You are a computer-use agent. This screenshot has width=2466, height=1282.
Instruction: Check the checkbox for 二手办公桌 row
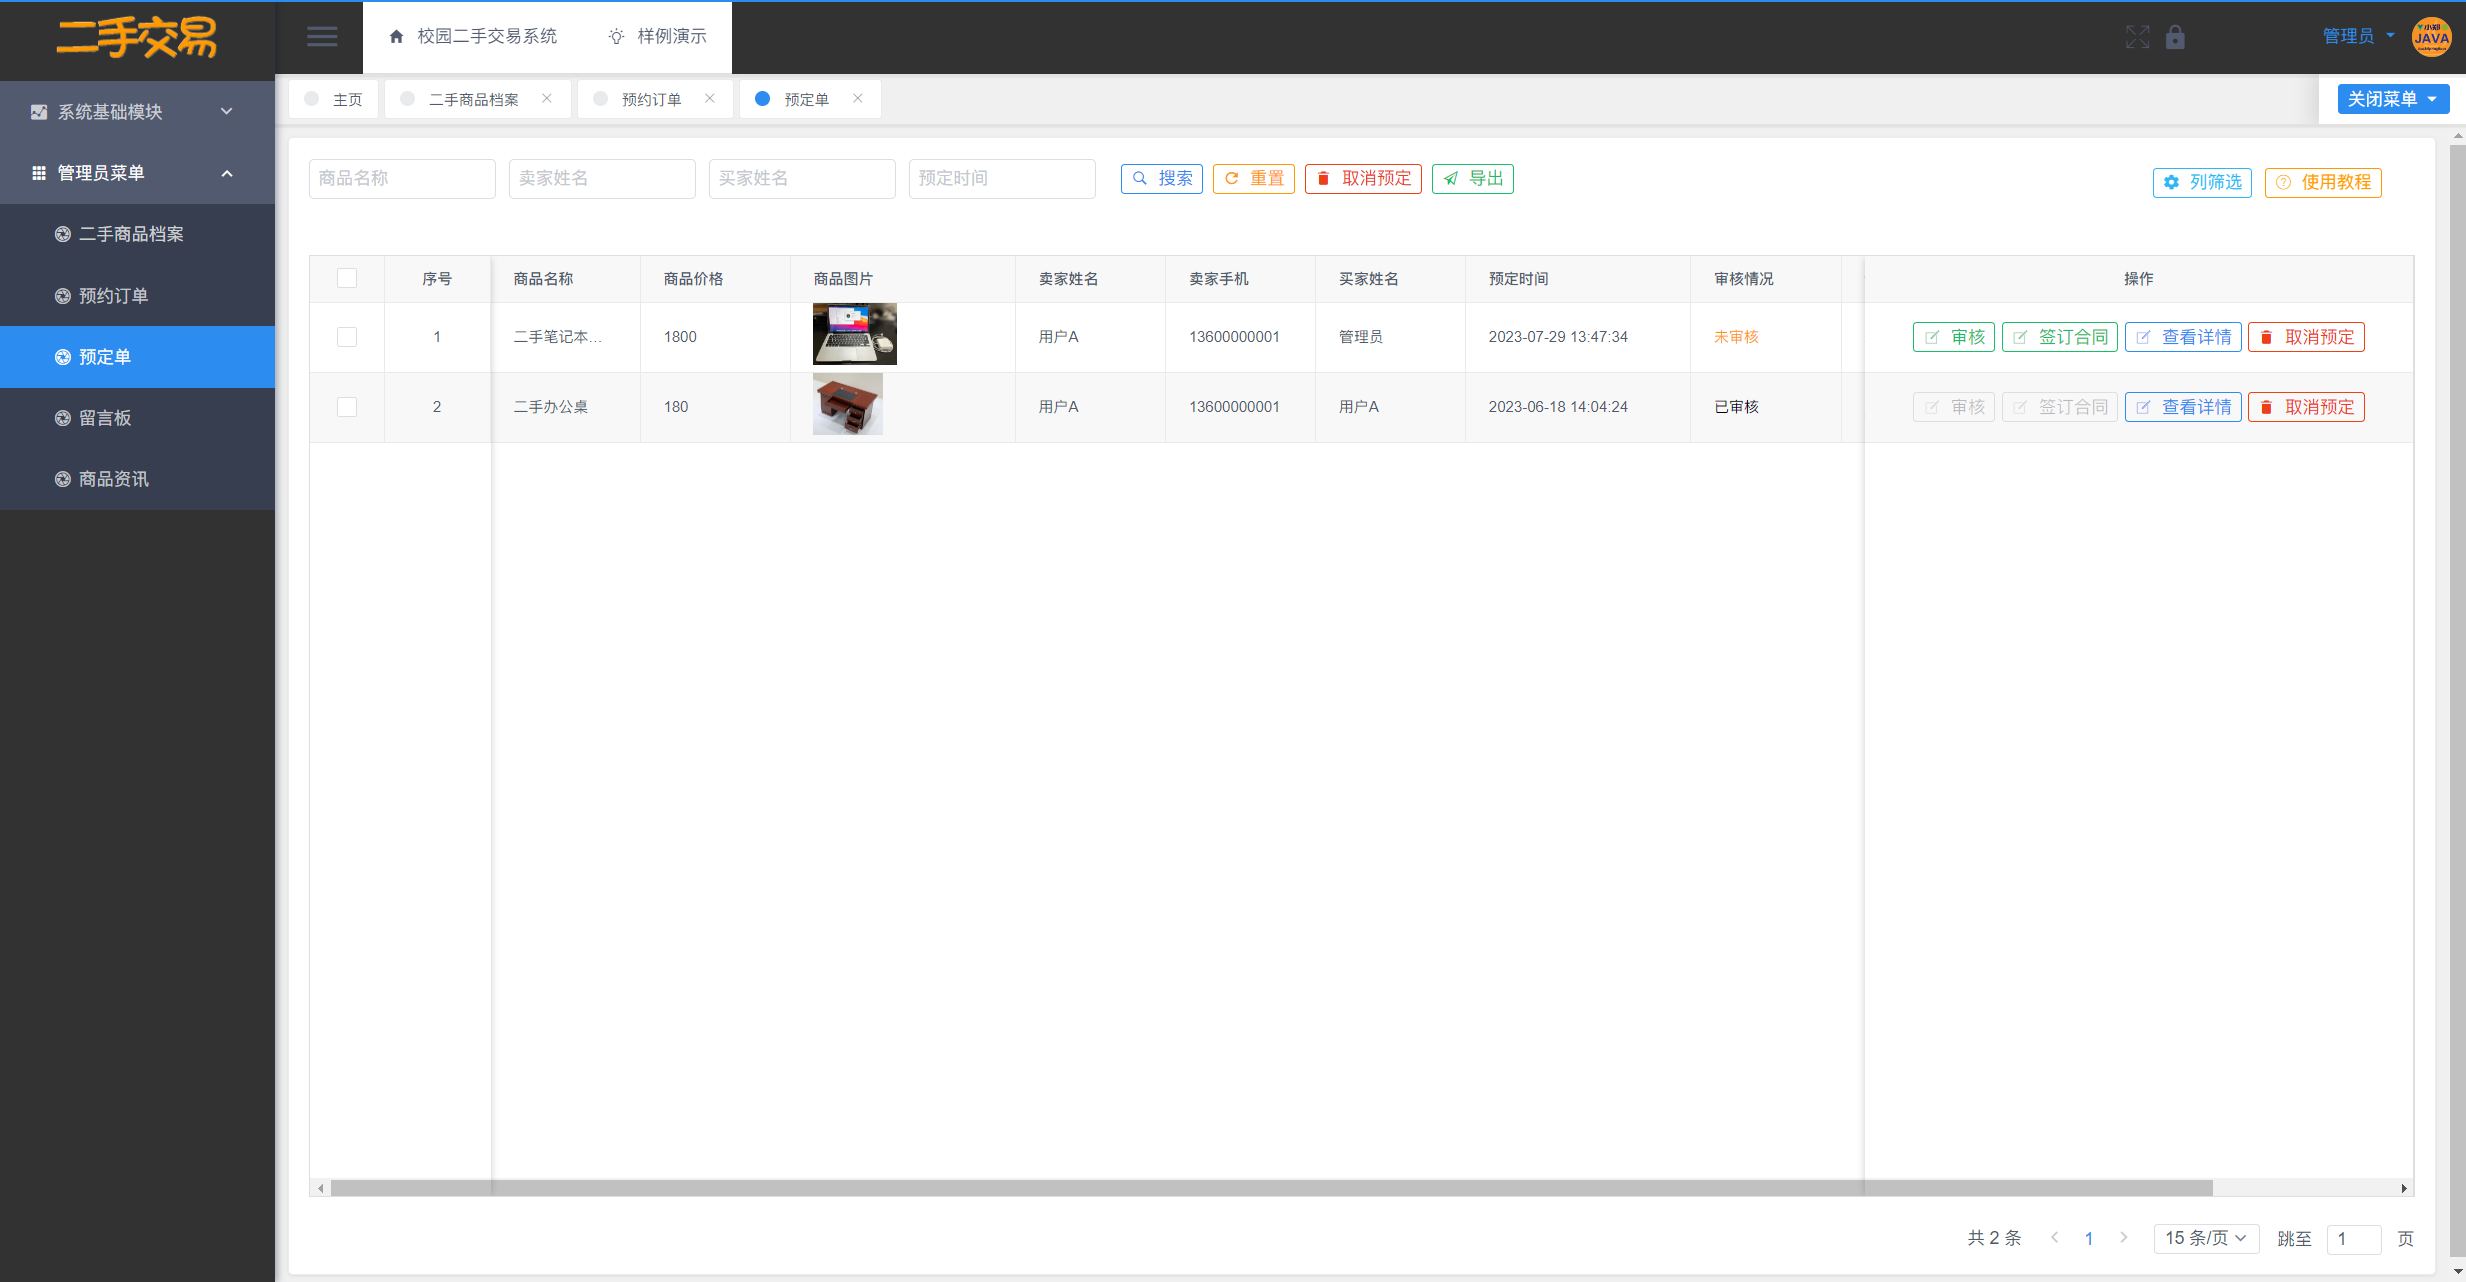(347, 407)
